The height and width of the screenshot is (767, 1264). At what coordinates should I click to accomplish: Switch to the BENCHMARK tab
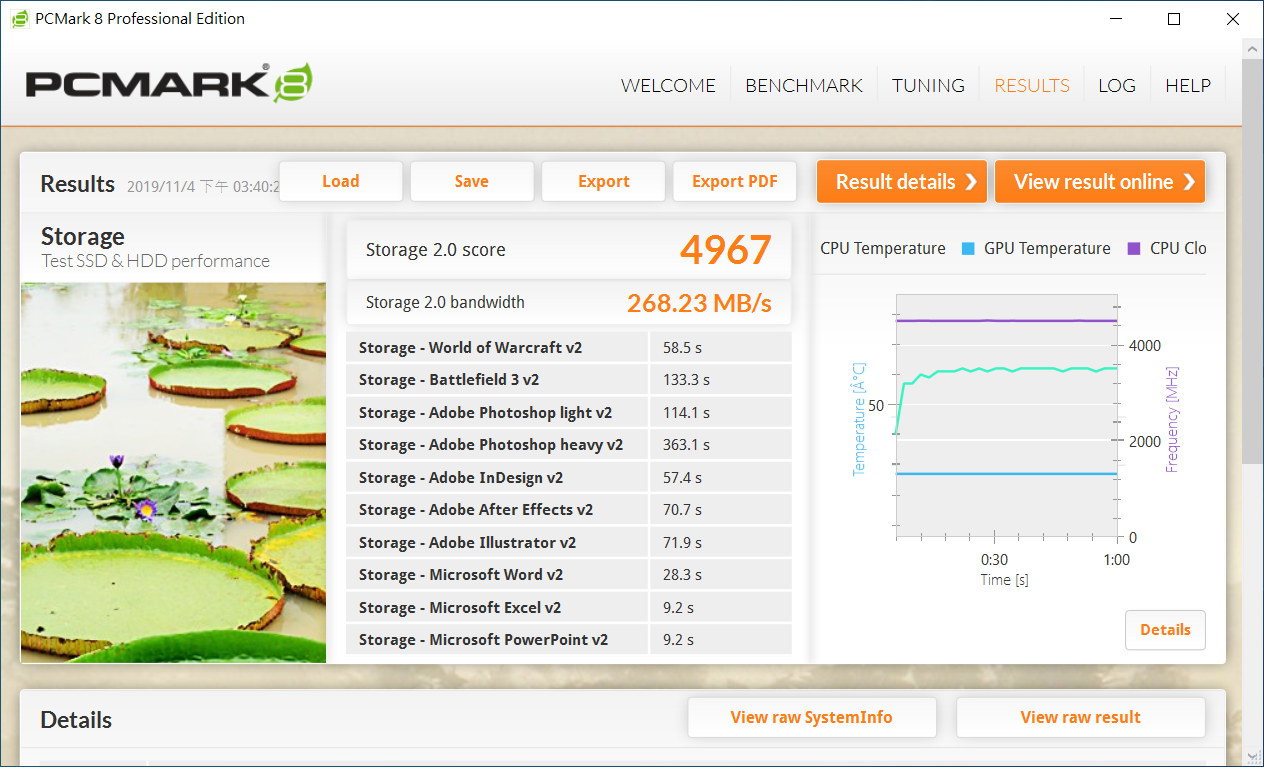tap(804, 86)
